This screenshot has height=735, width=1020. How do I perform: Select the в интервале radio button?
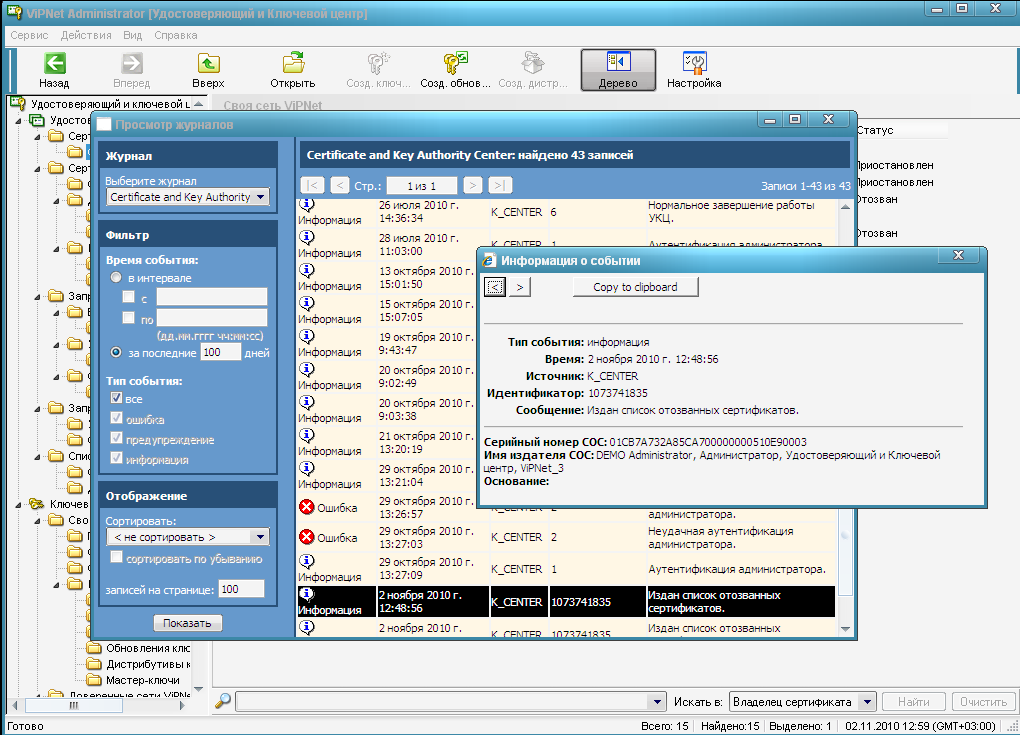[x=116, y=278]
